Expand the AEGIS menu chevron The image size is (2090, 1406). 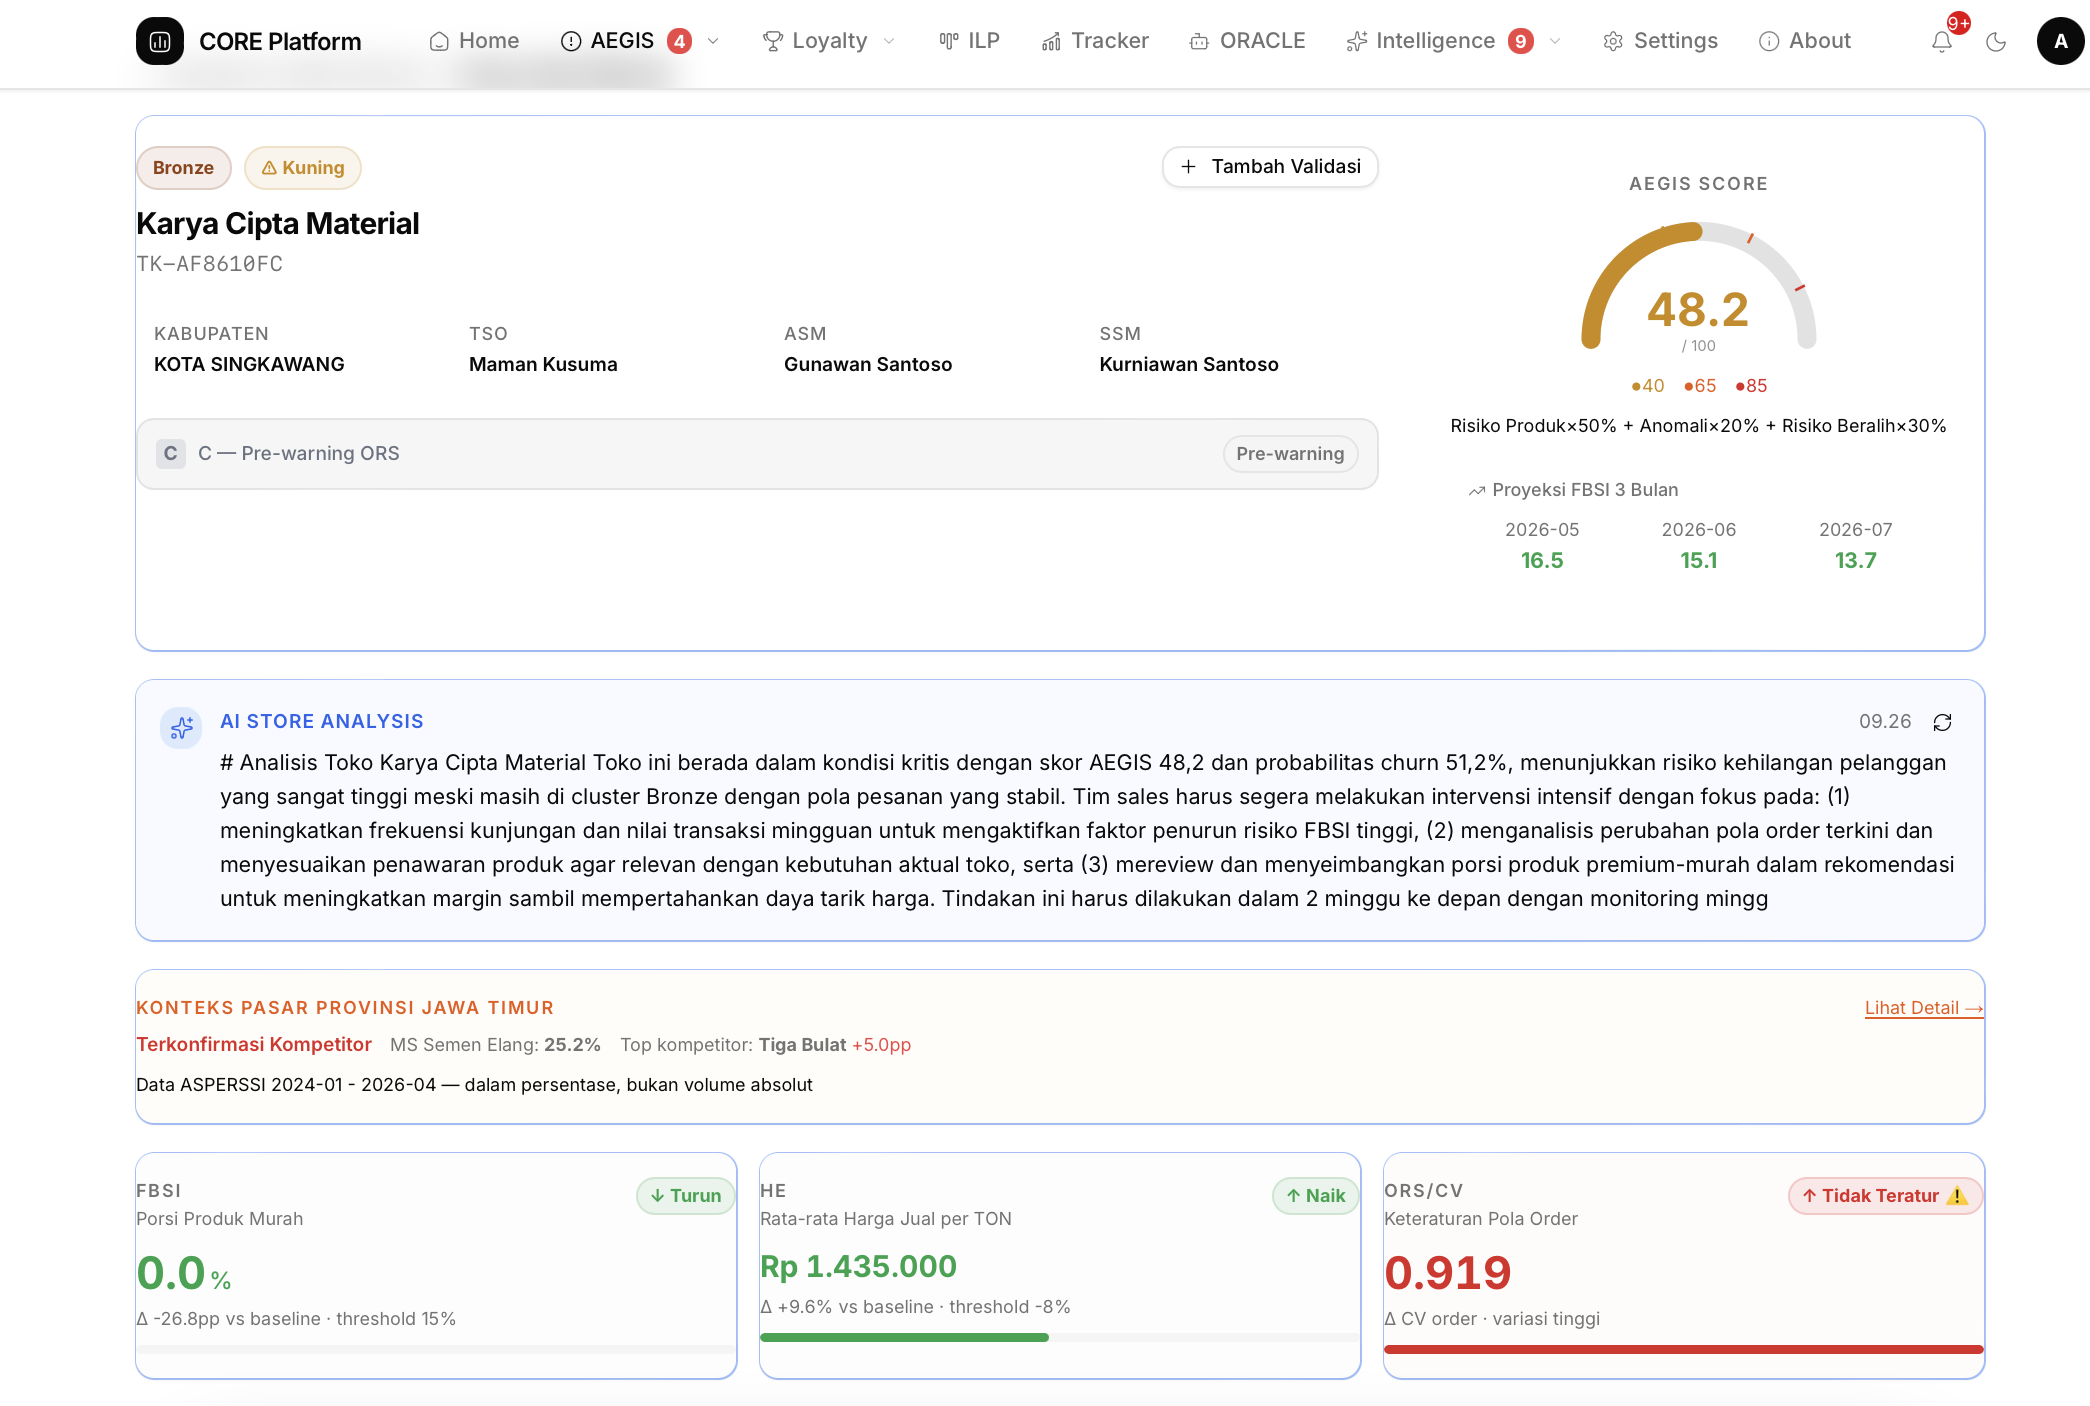tap(713, 41)
